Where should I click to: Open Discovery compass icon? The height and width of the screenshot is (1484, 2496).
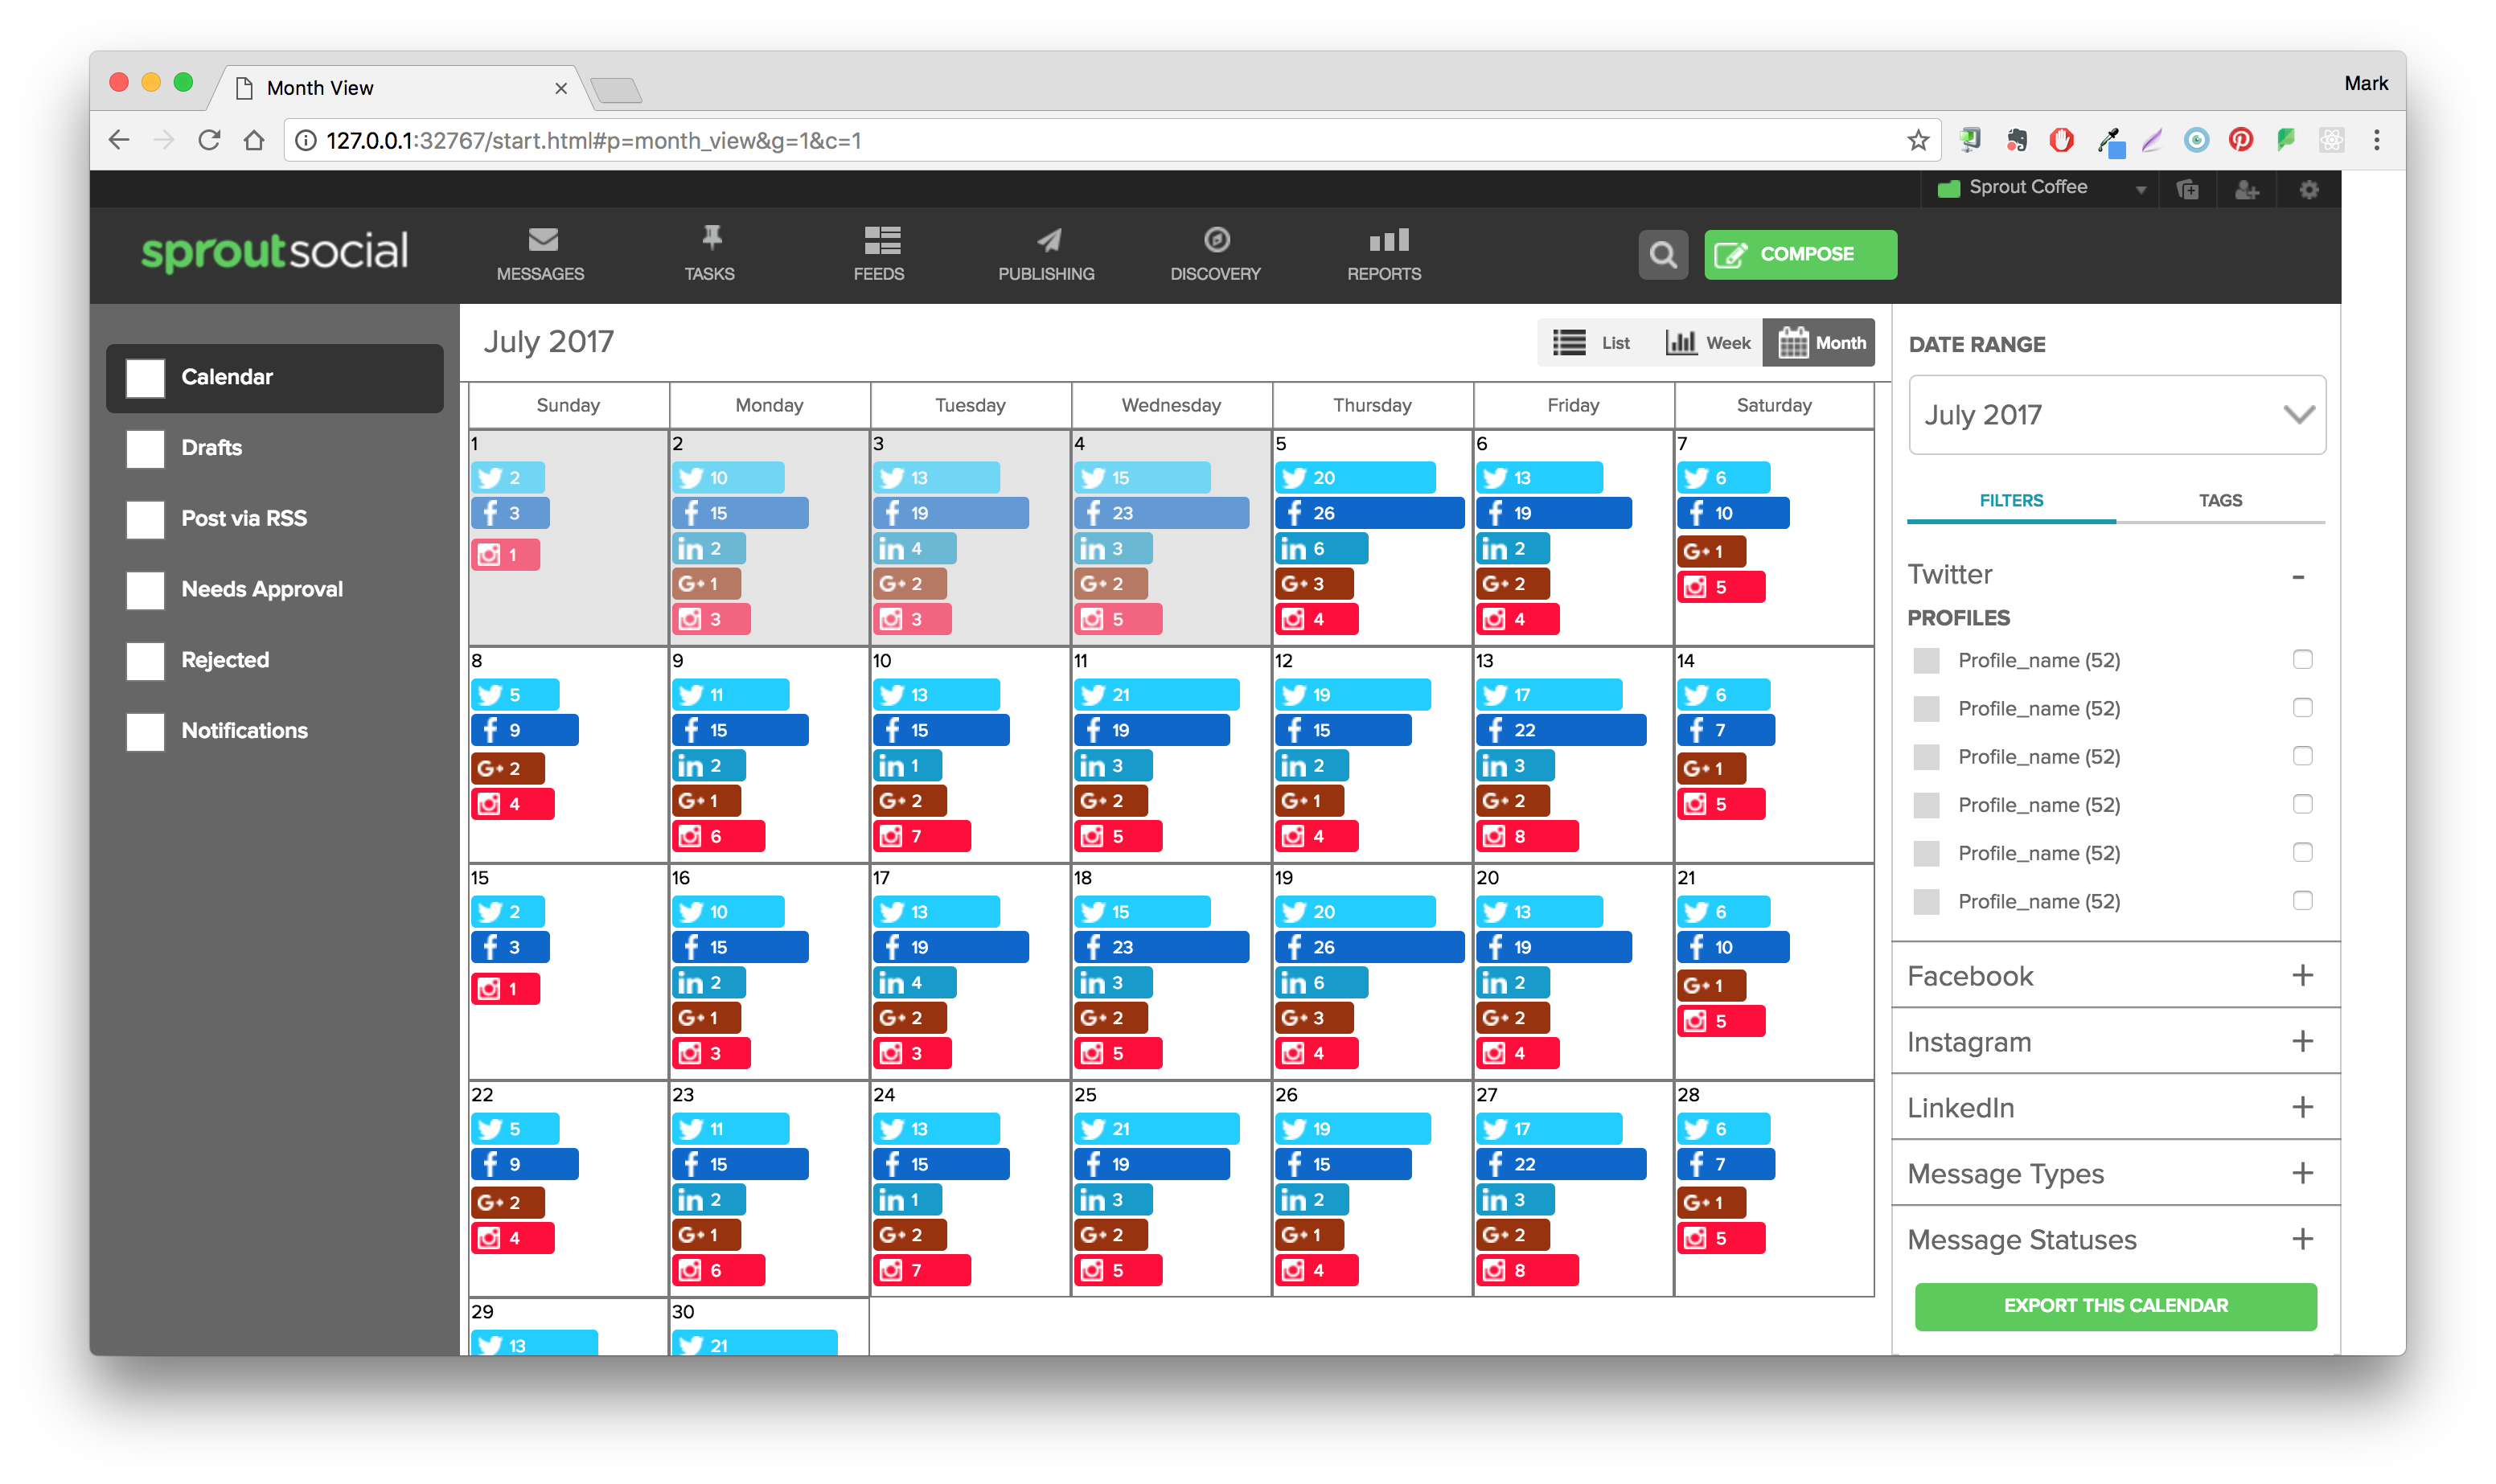[x=1216, y=240]
